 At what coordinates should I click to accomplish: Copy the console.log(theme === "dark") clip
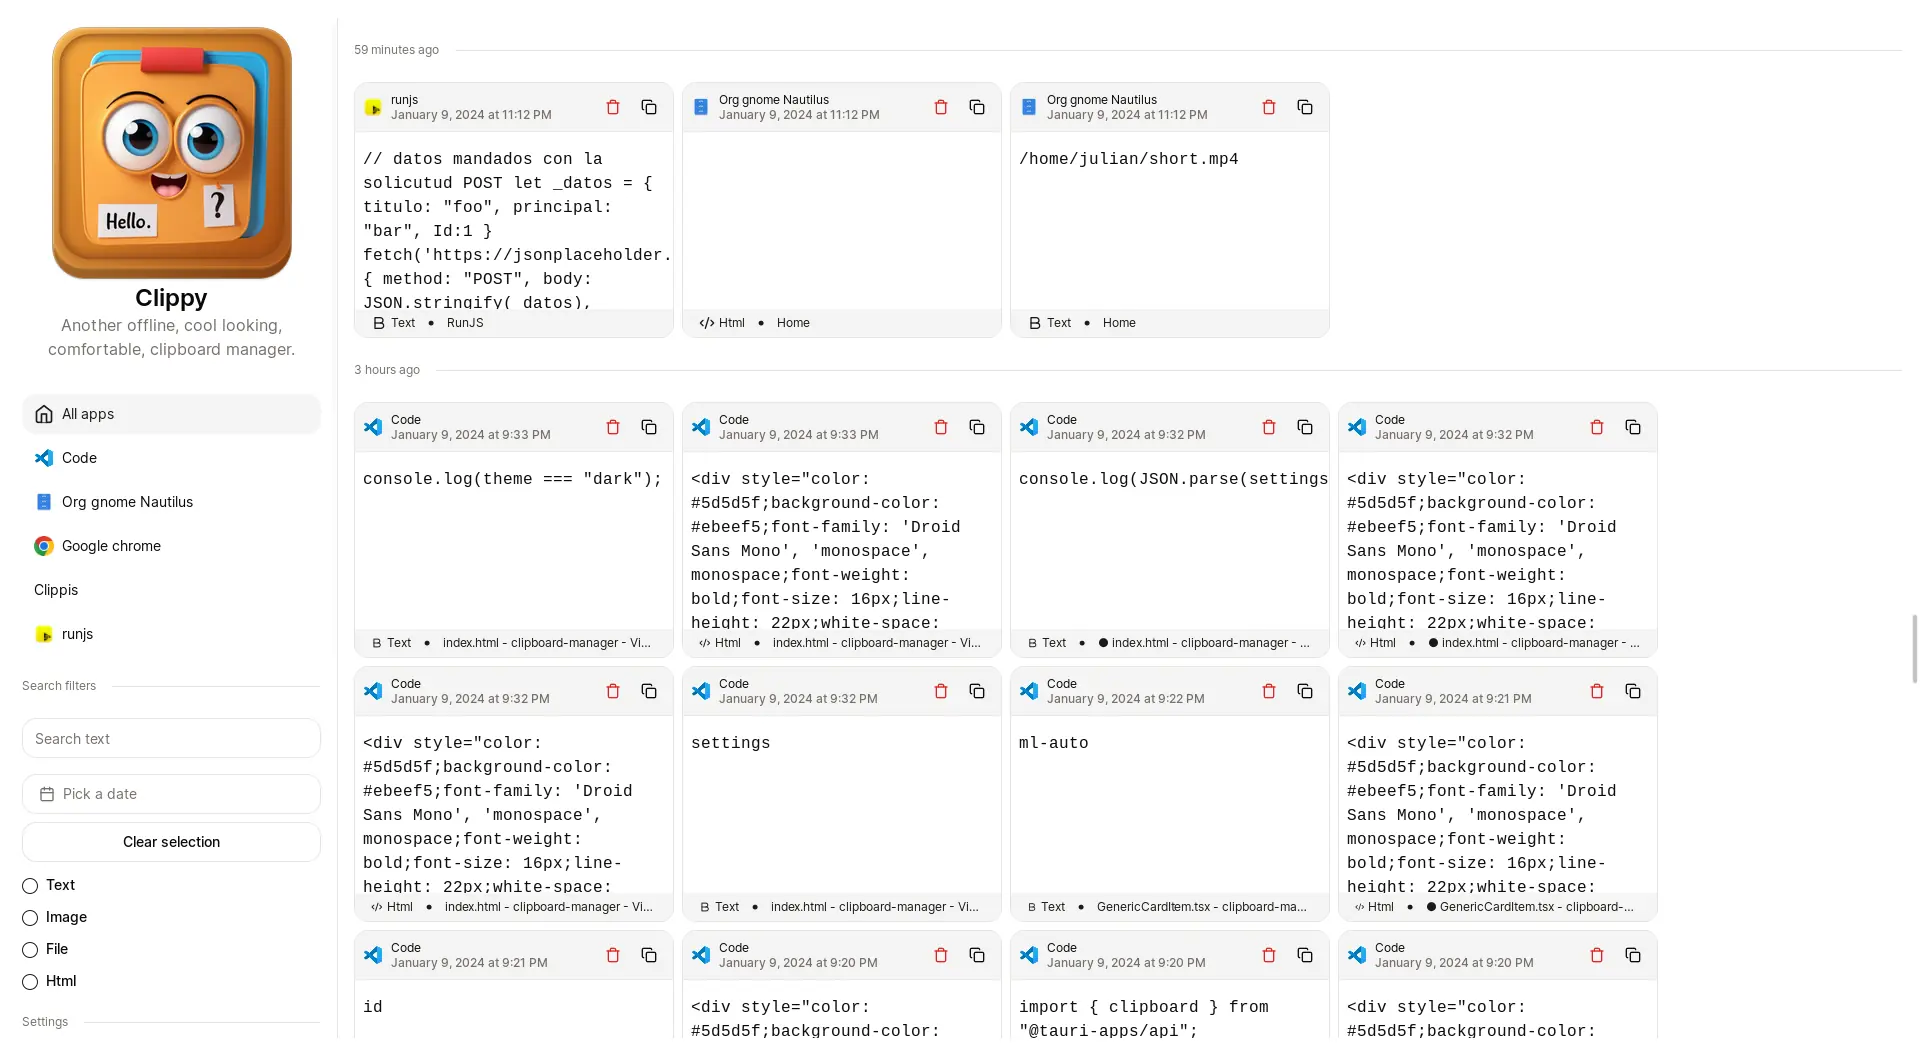coord(649,427)
